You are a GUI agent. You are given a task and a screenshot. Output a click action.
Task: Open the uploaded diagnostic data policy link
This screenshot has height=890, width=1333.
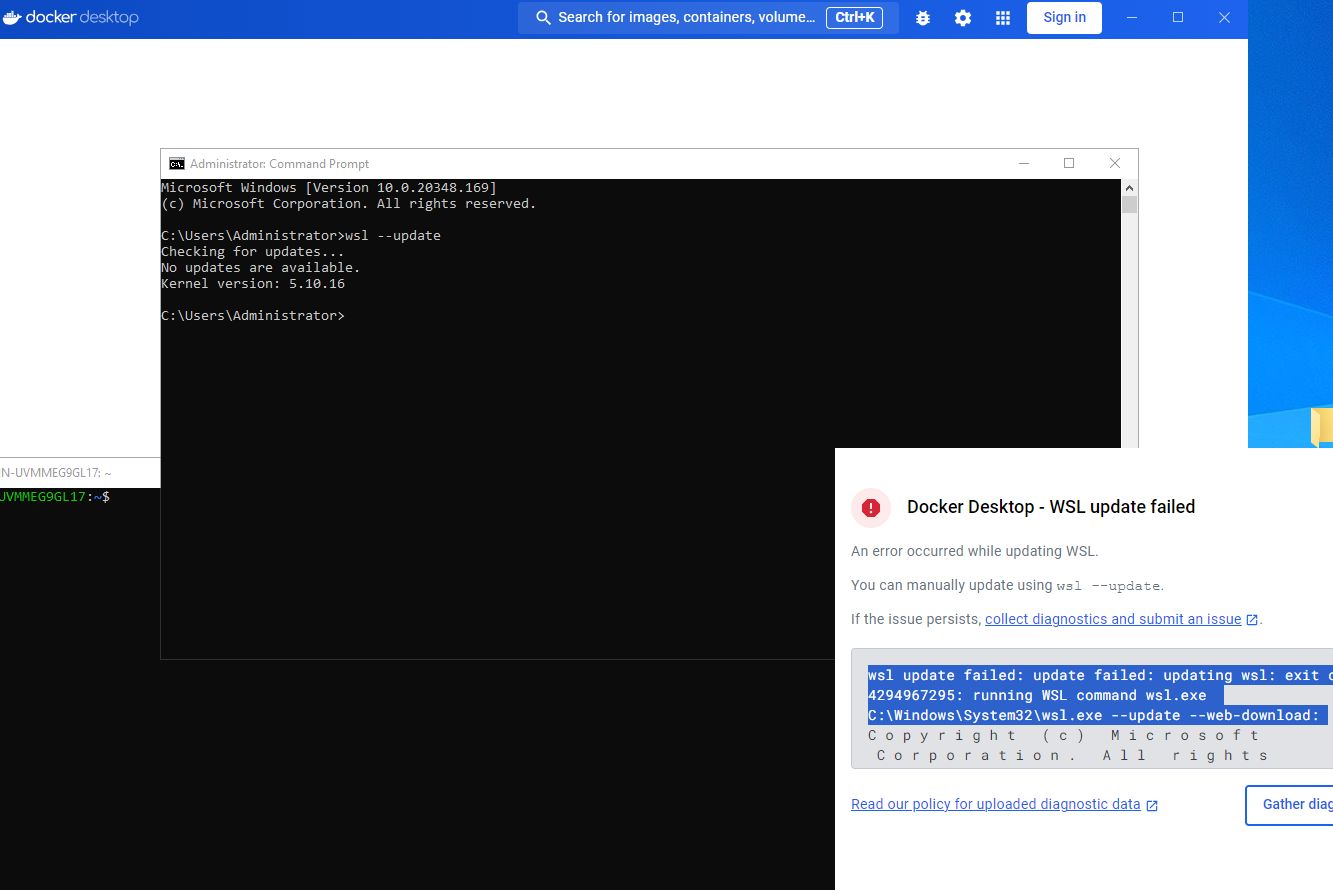(x=995, y=804)
